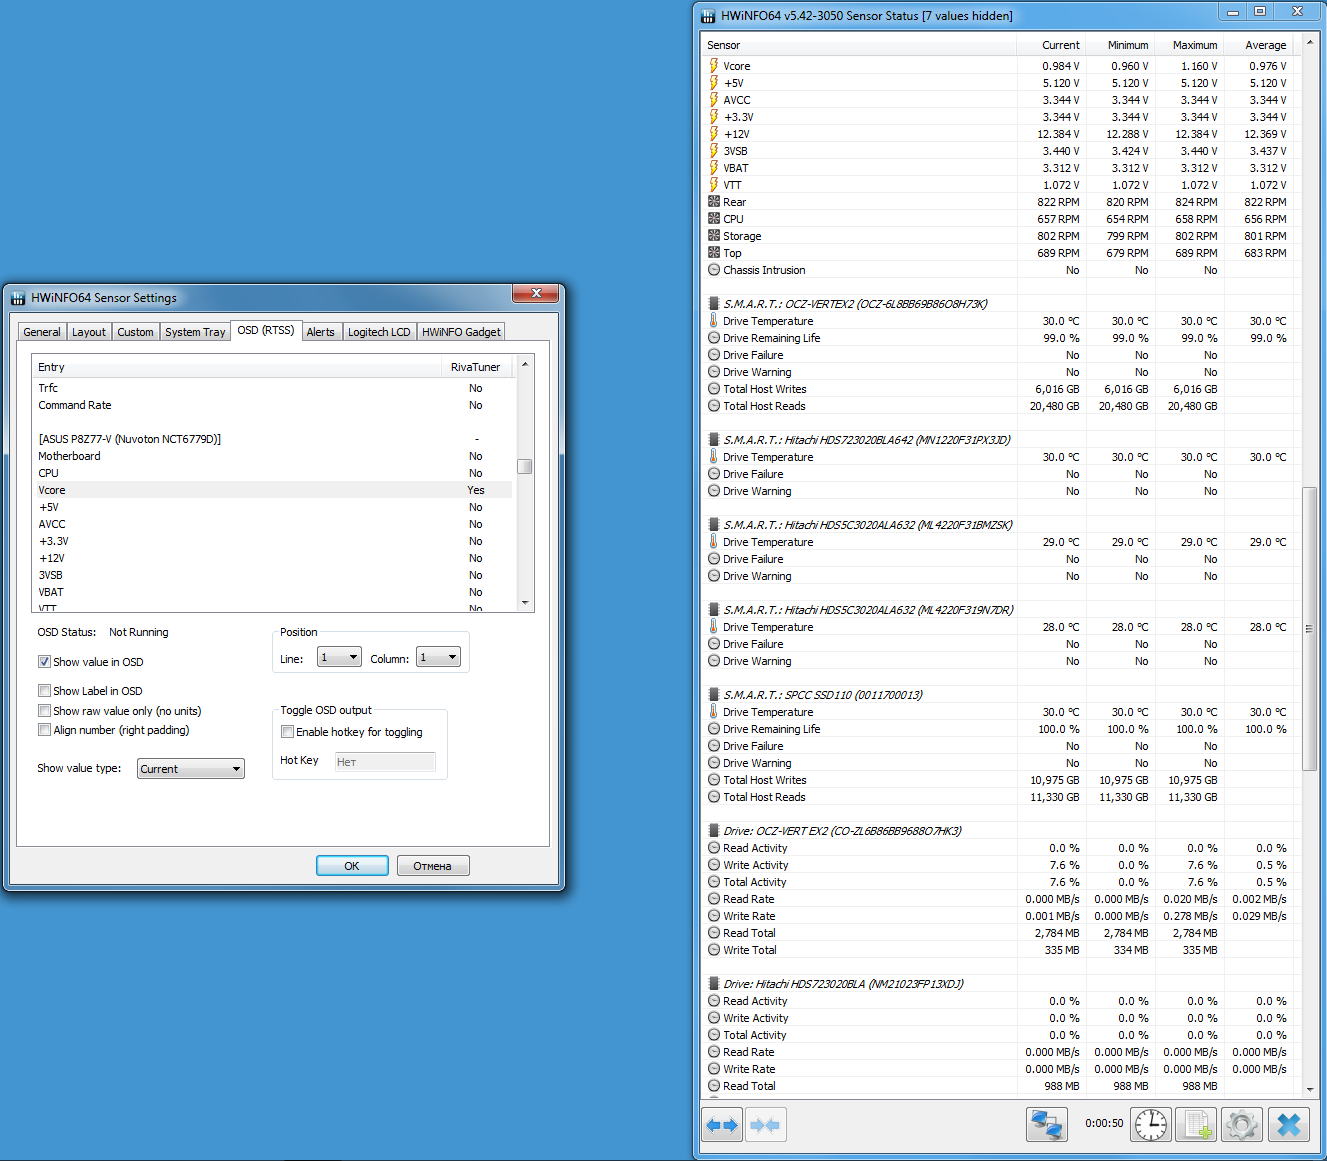Select the Motherboard entry in the settings list

click(x=272, y=456)
